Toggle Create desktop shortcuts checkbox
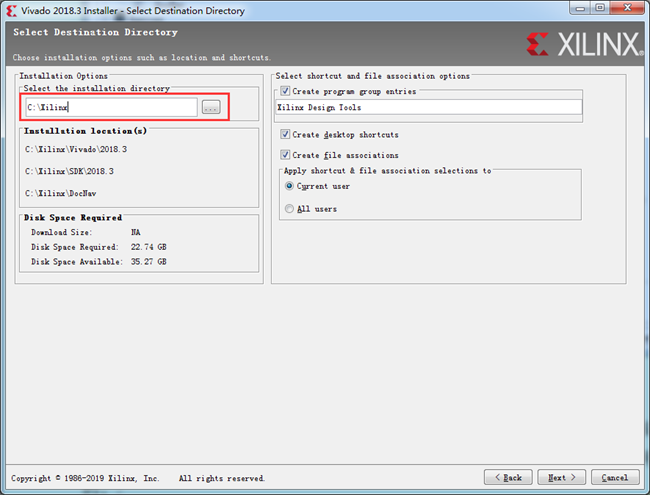The width and height of the screenshot is (650, 495). pyautogui.click(x=285, y=134)
